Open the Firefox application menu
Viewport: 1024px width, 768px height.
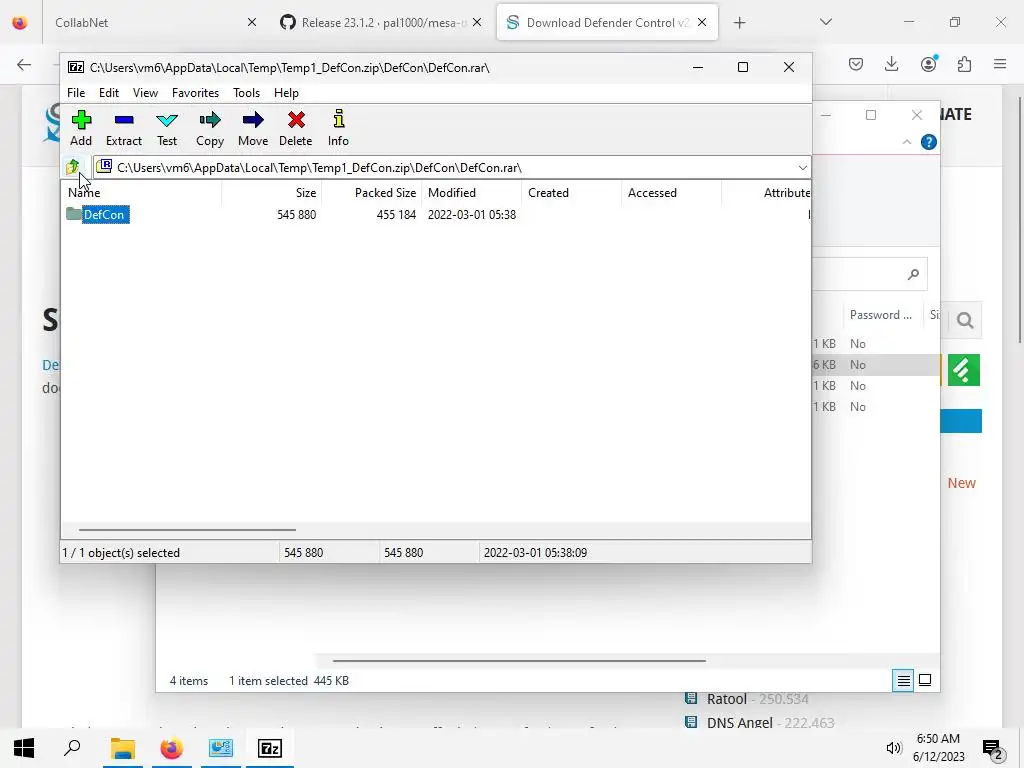coord(1000,64)
